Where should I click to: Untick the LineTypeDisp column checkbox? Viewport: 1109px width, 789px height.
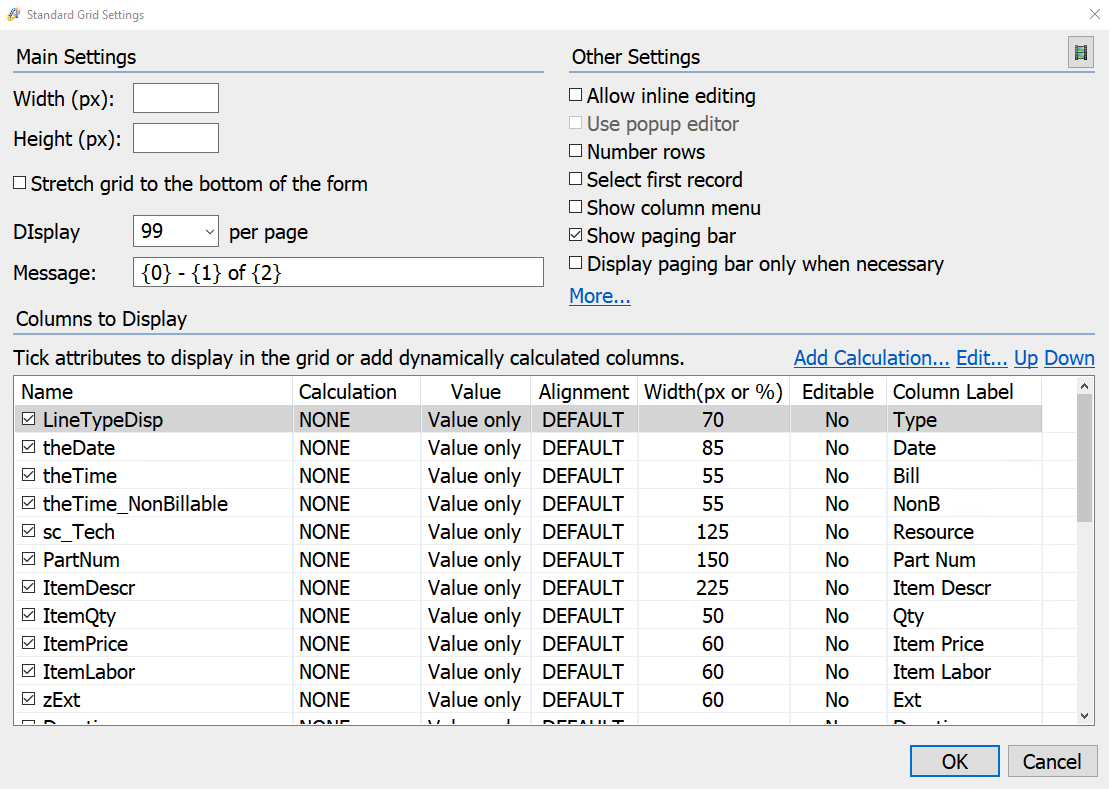[x=28, y=419]
